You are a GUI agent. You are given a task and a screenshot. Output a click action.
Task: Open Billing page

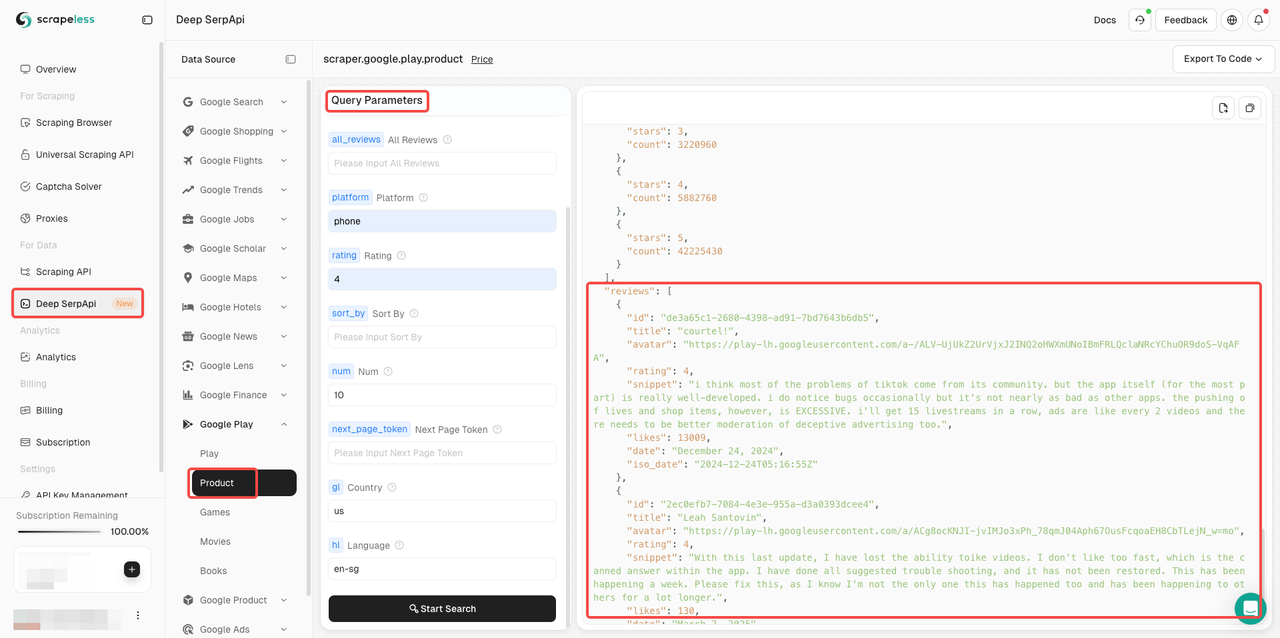49,410
